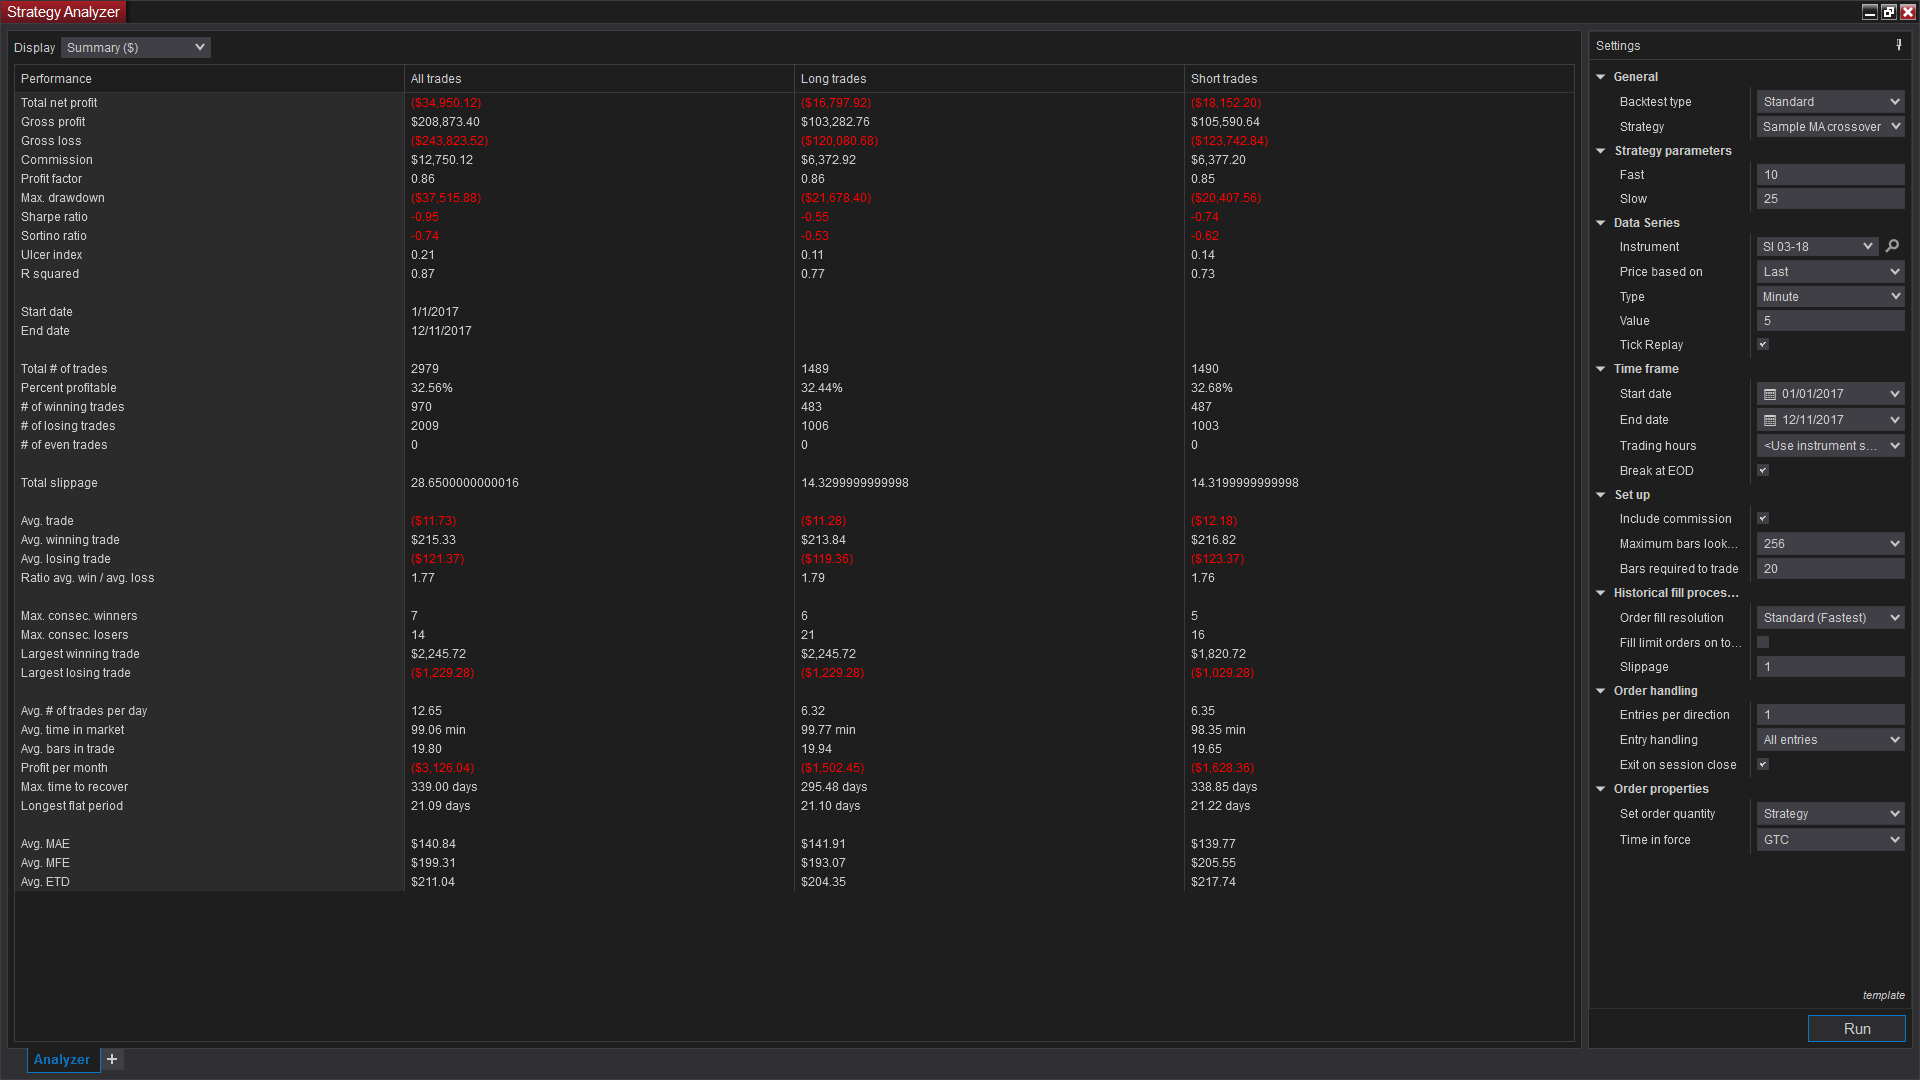Image resolution: width=1920 pixels, height=1080 pixels.
Task: Open the Strategy Sample MA crossover dropdown
Action: click(1830, 127)
